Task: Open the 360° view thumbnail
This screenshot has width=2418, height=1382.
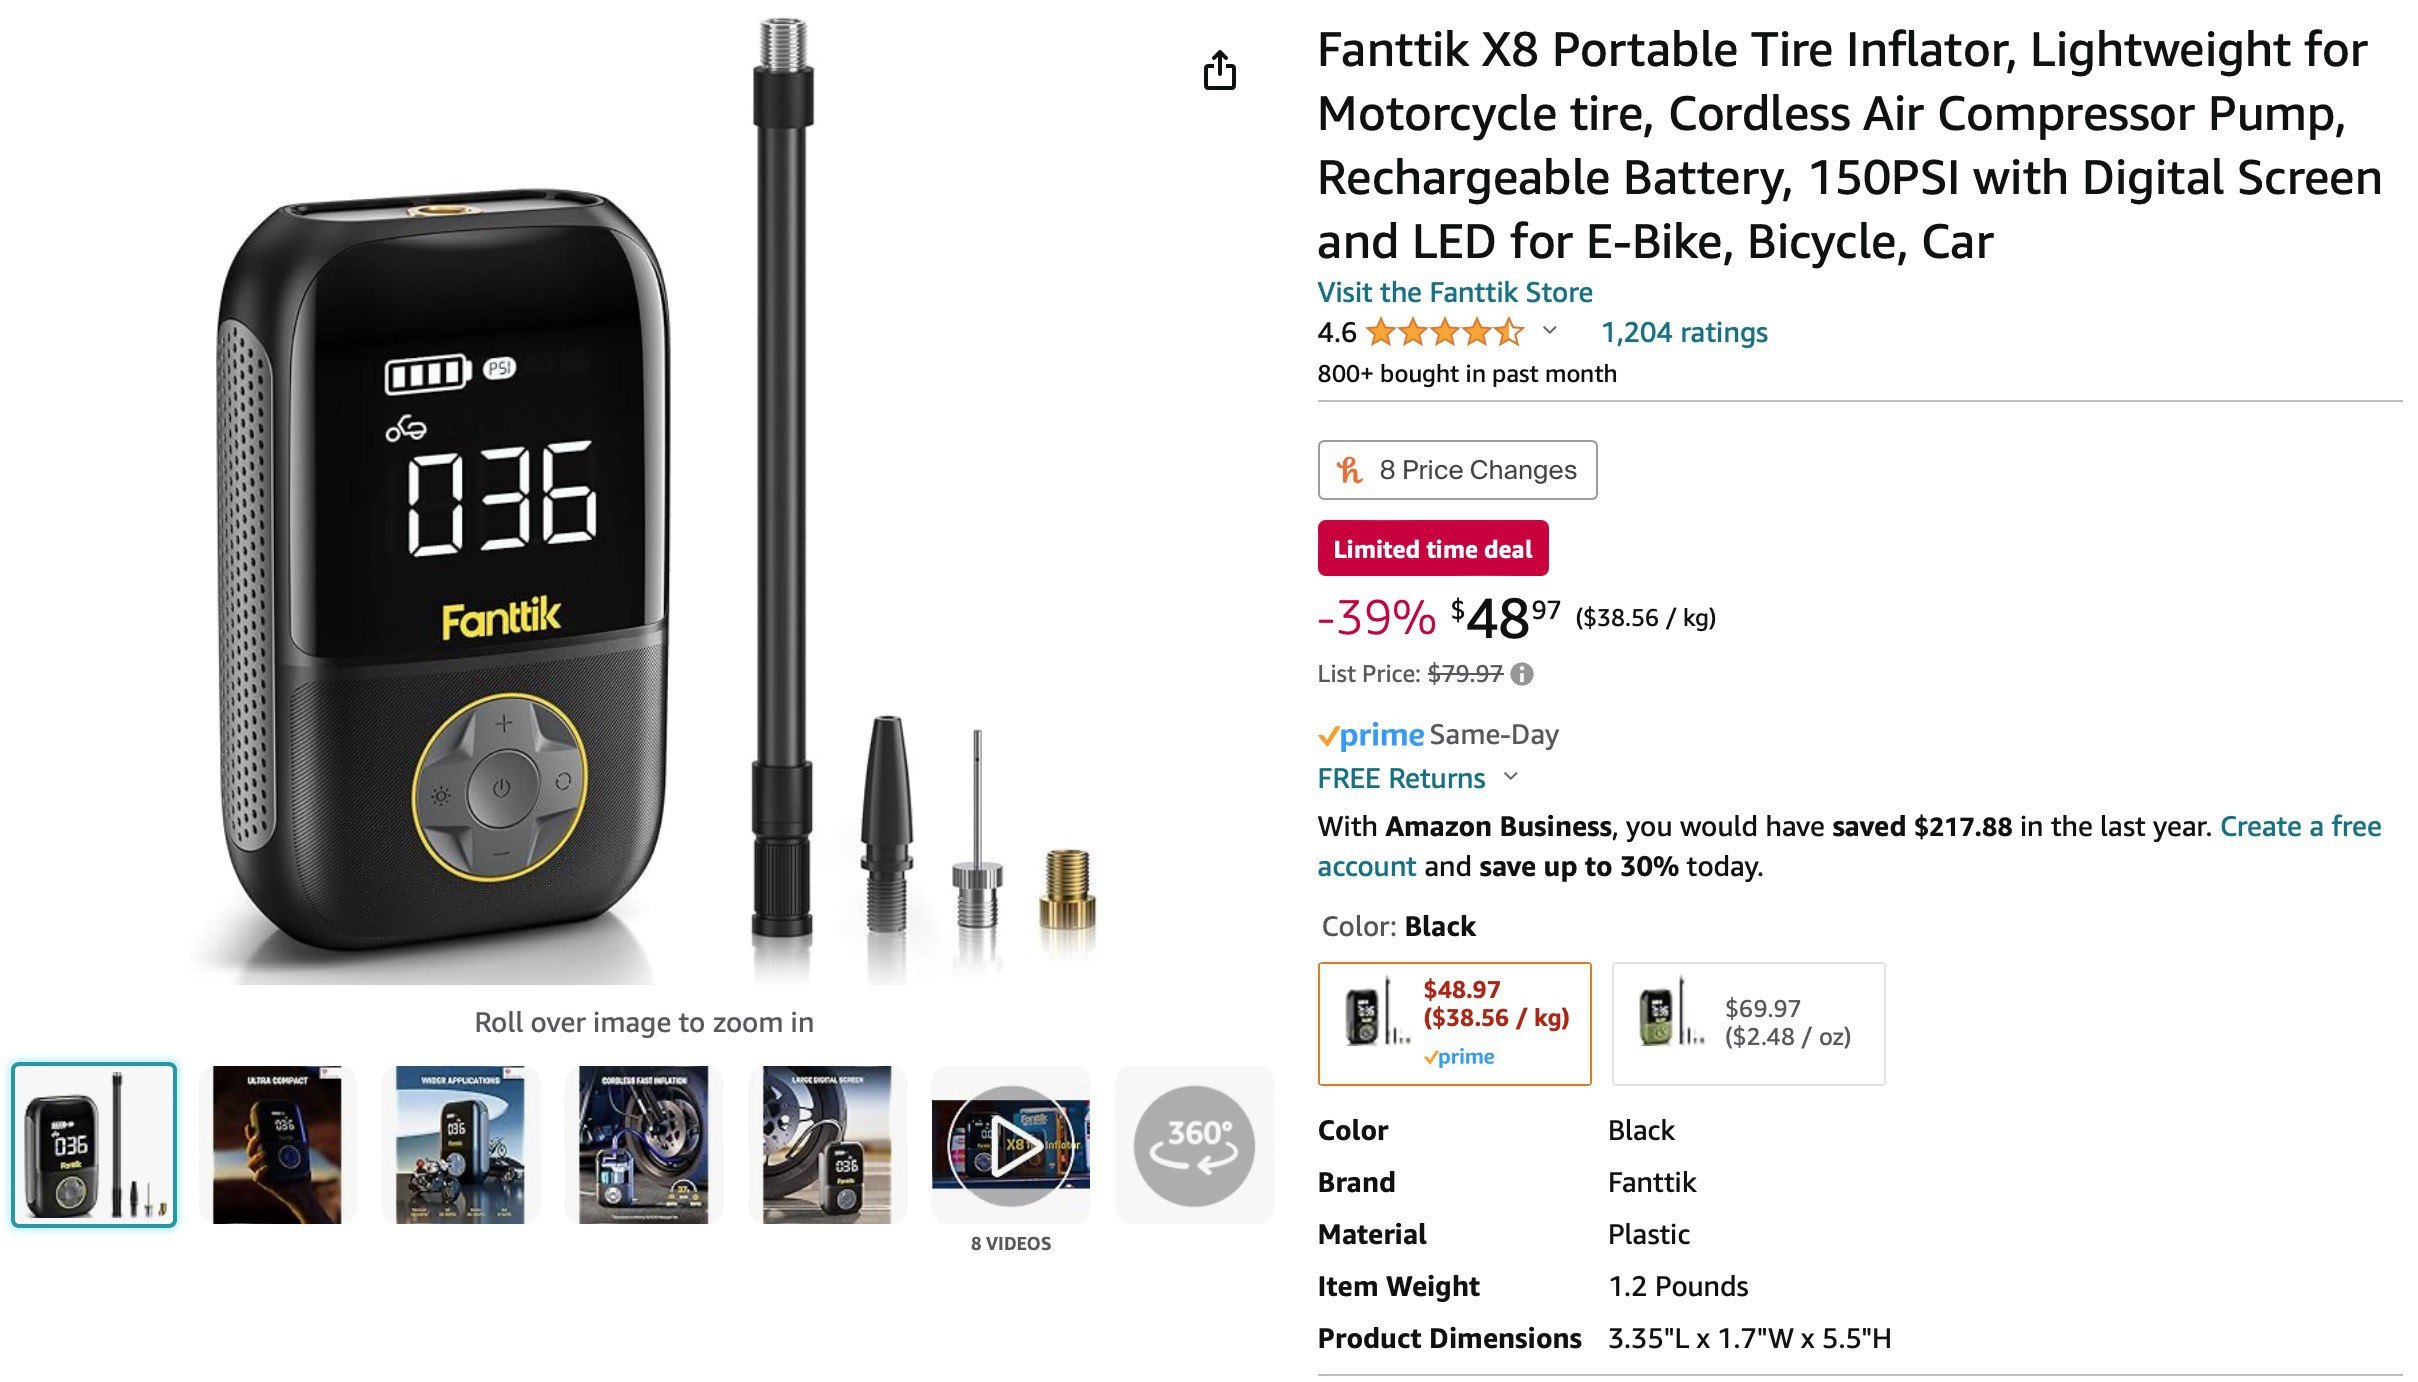Action: coord(1194,1145)
